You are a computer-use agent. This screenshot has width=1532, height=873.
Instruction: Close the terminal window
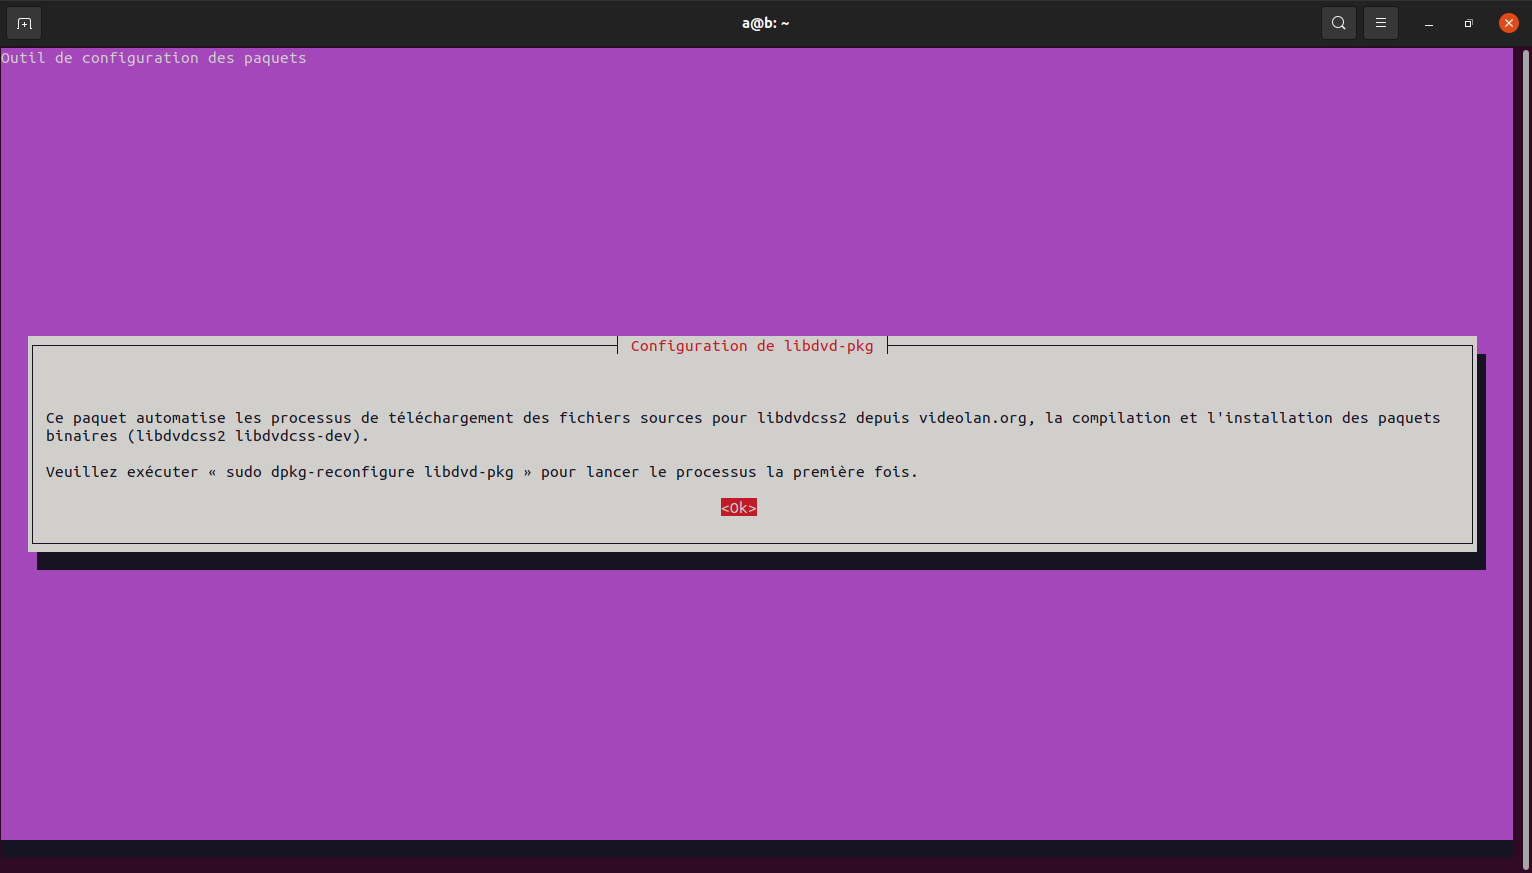click(1509, 23)
